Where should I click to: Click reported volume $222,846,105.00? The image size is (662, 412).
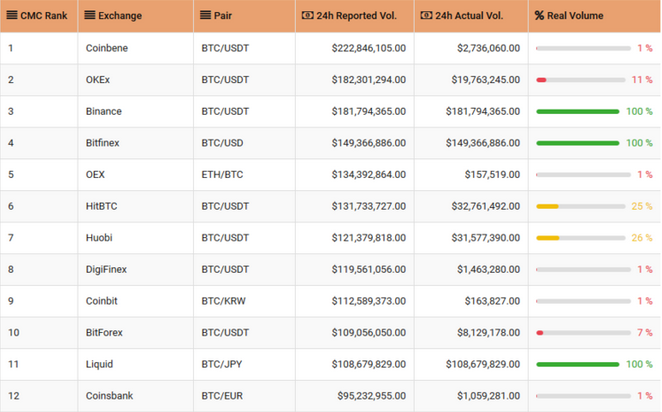tap(369, 48)
